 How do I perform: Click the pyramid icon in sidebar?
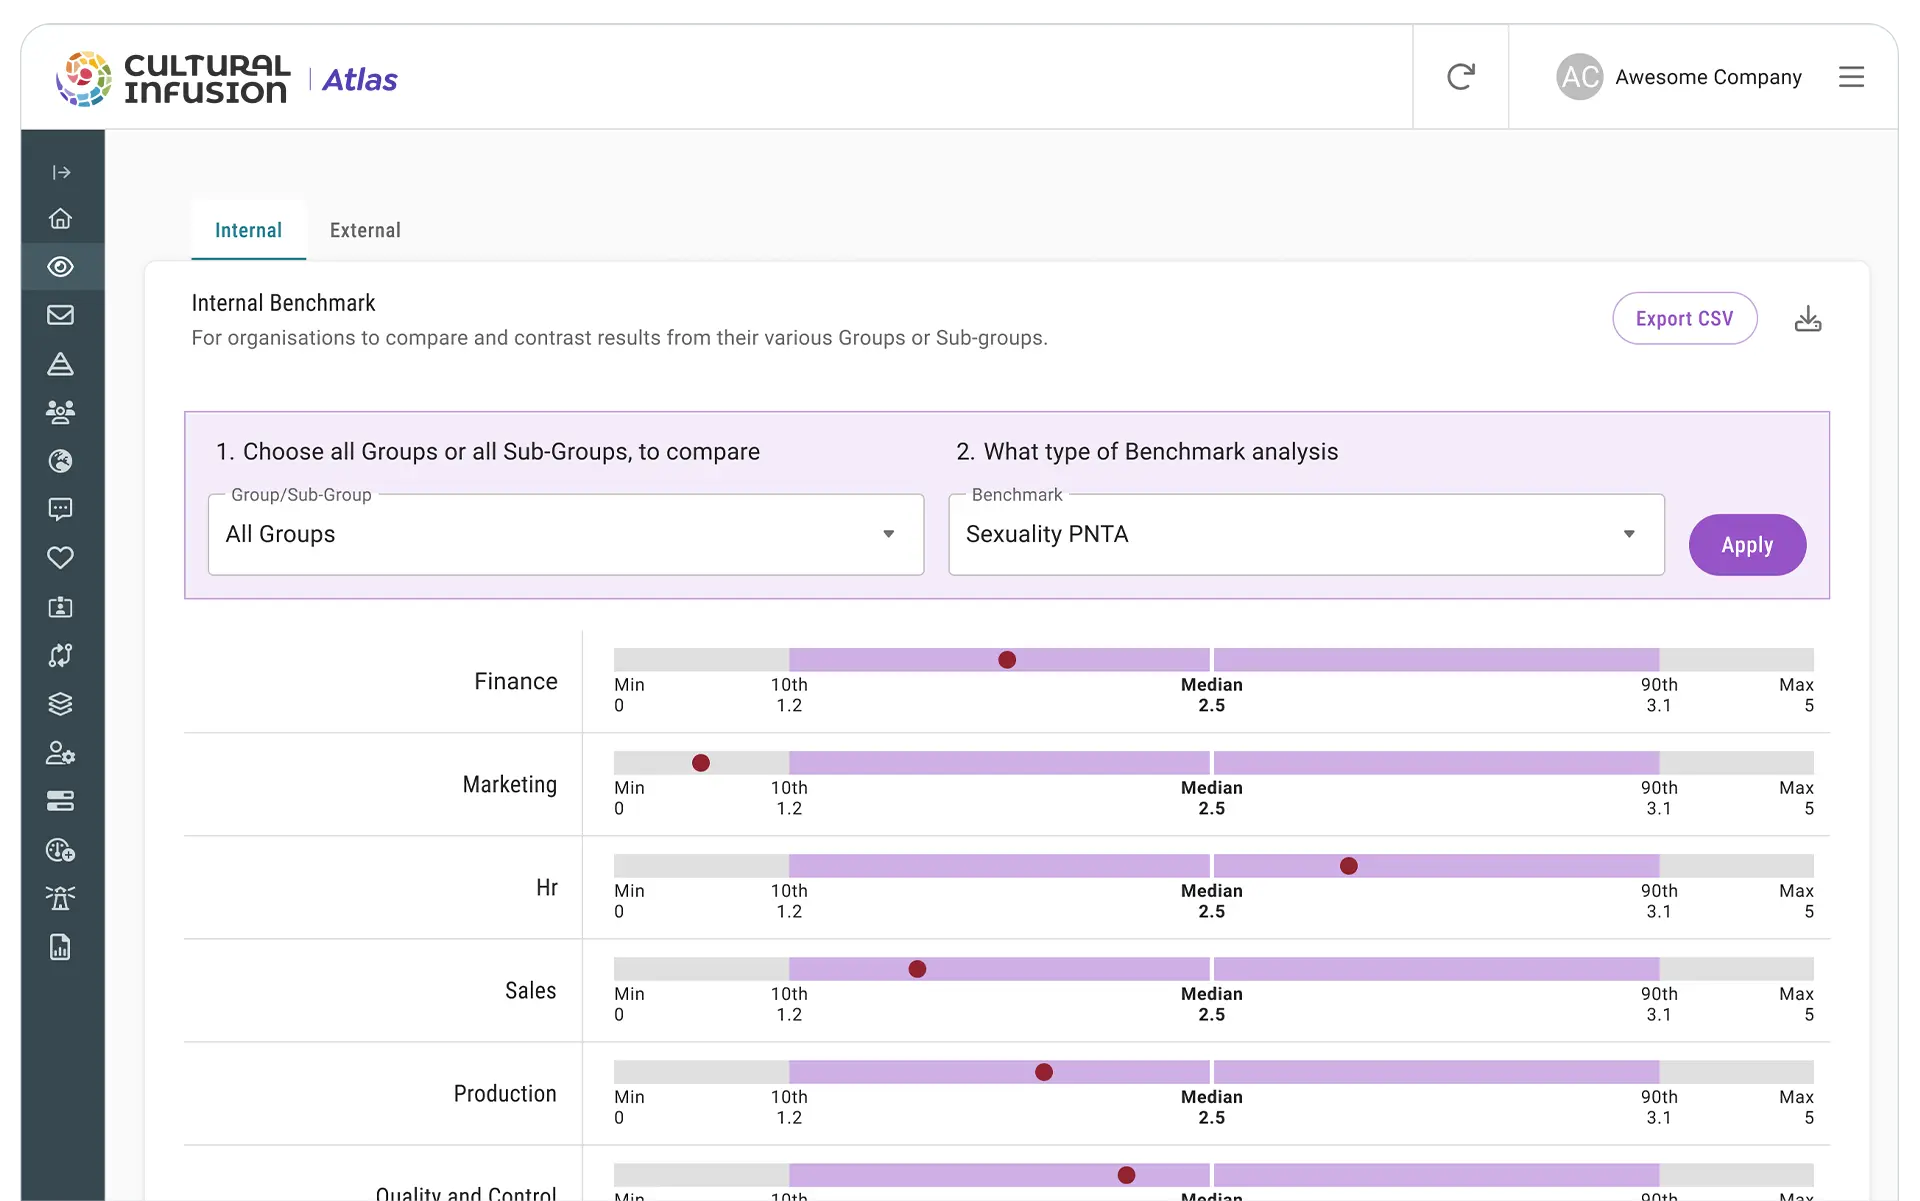coord(61,364)
